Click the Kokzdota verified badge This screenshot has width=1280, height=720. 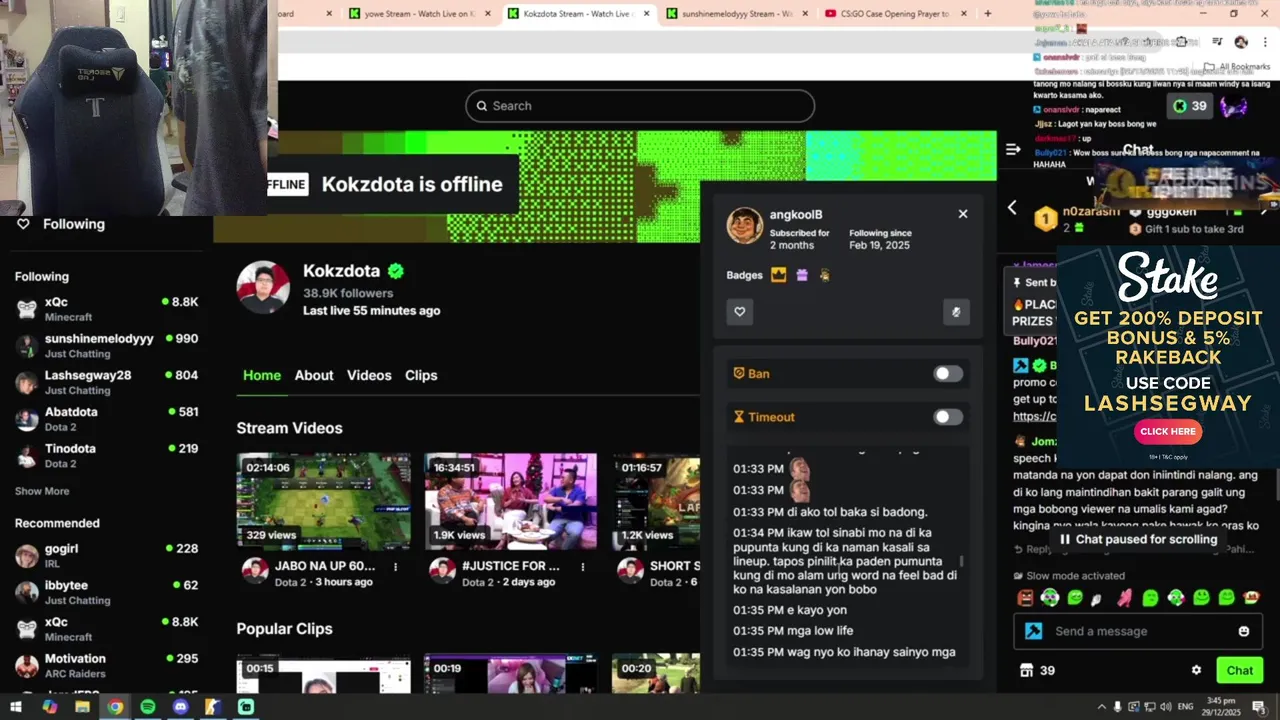396,271
